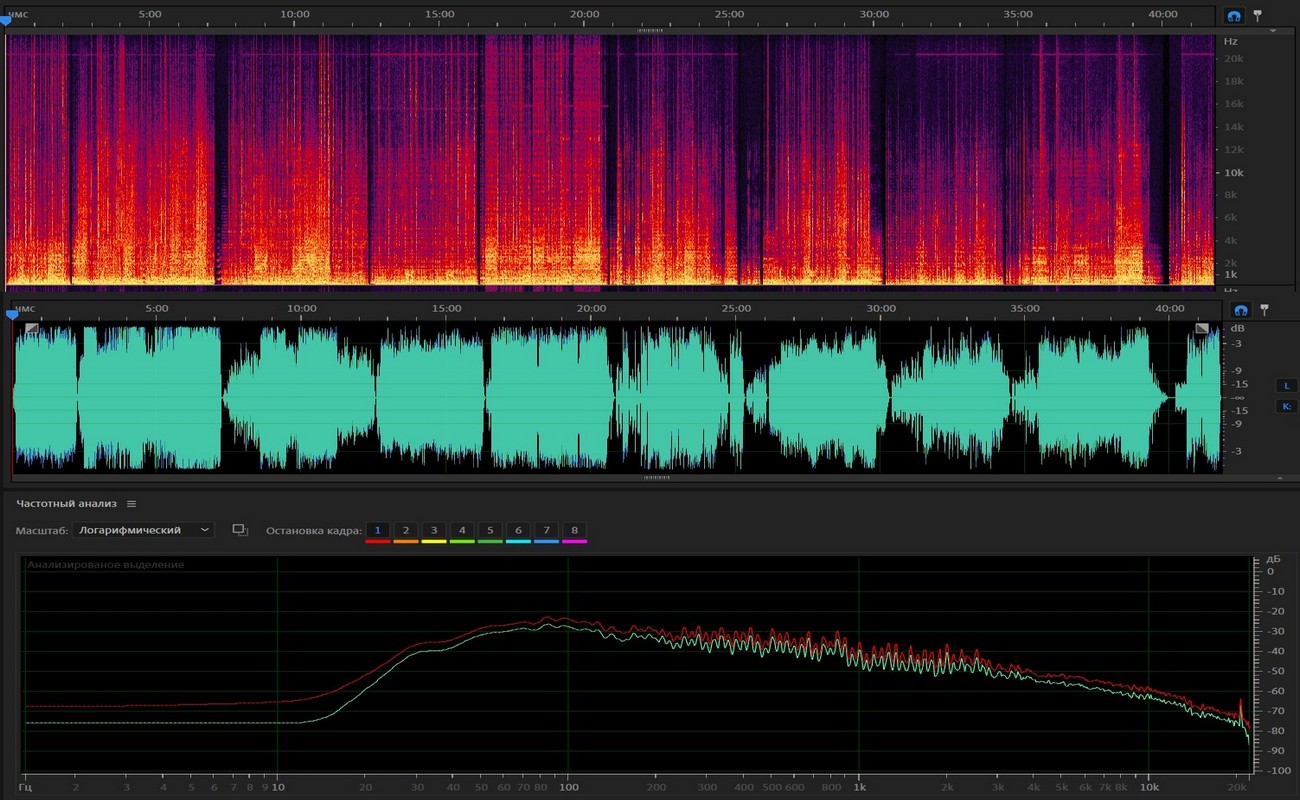
Task: Open the Логарифмический scale dropdown
Action: 145,530
